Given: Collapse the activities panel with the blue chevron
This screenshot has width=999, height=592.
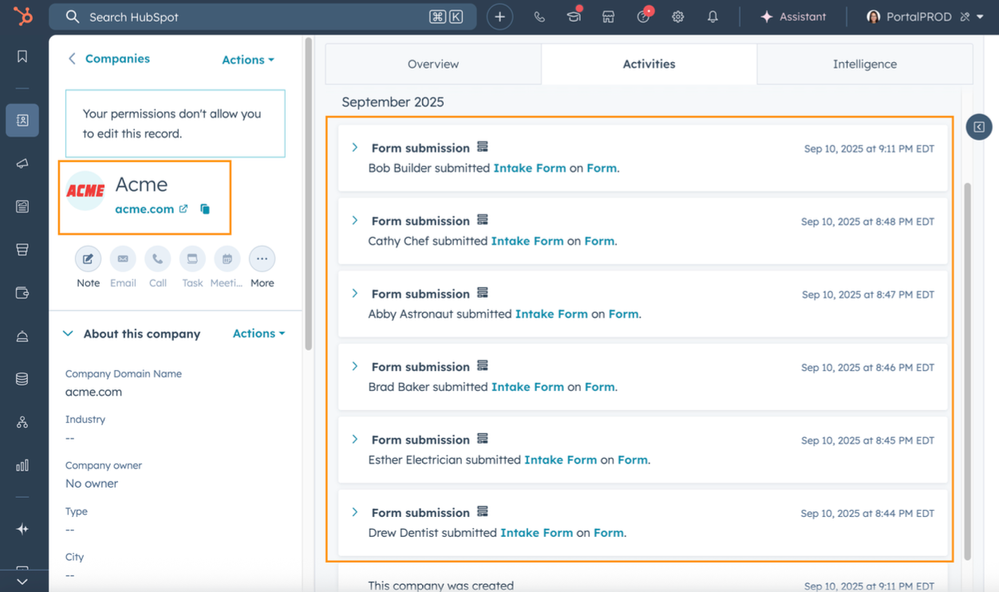Looking at the screenshot, I should tap(977, 126).
